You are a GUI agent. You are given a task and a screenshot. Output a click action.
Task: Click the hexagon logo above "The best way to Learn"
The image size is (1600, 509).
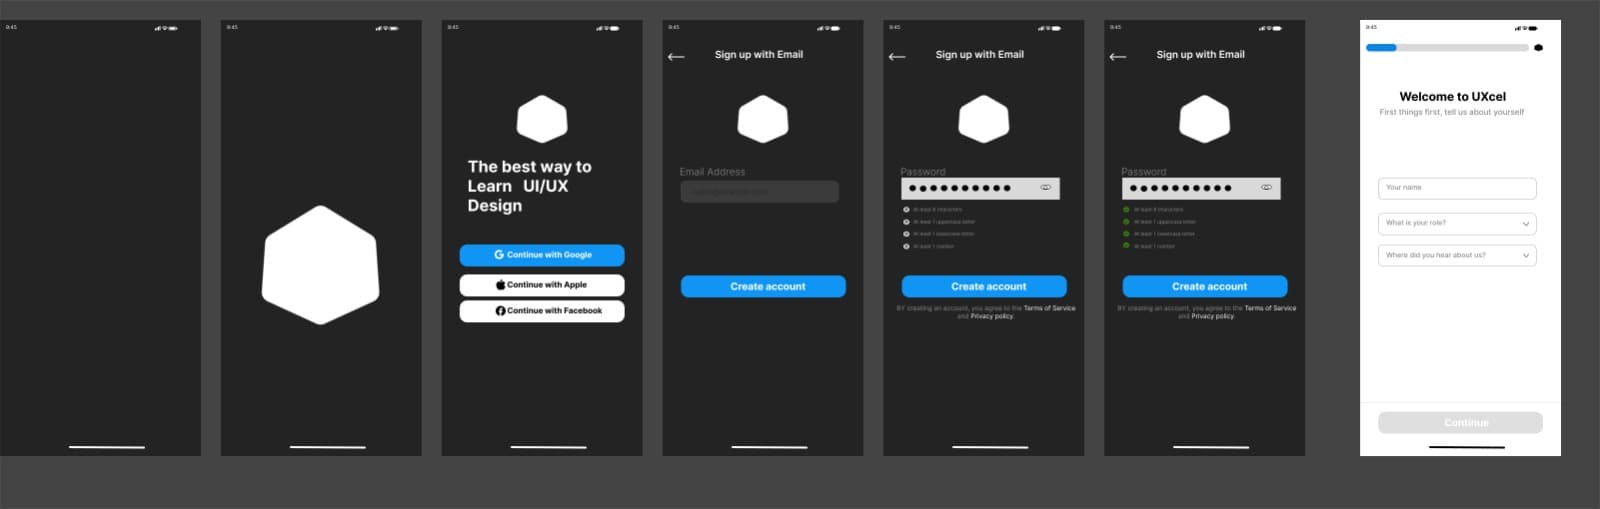click(542, 119)
